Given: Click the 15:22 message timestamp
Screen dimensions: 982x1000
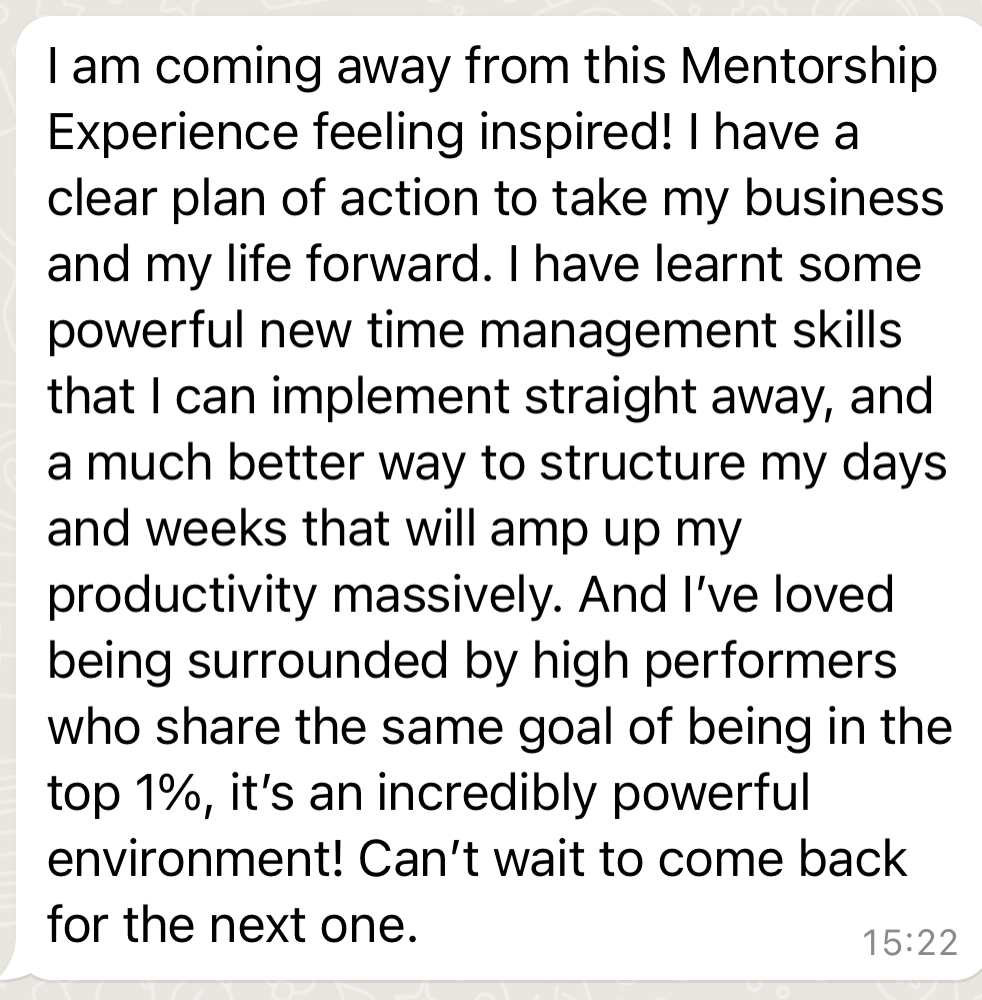Looking at the screenshot, I should [x=908, y=942].
